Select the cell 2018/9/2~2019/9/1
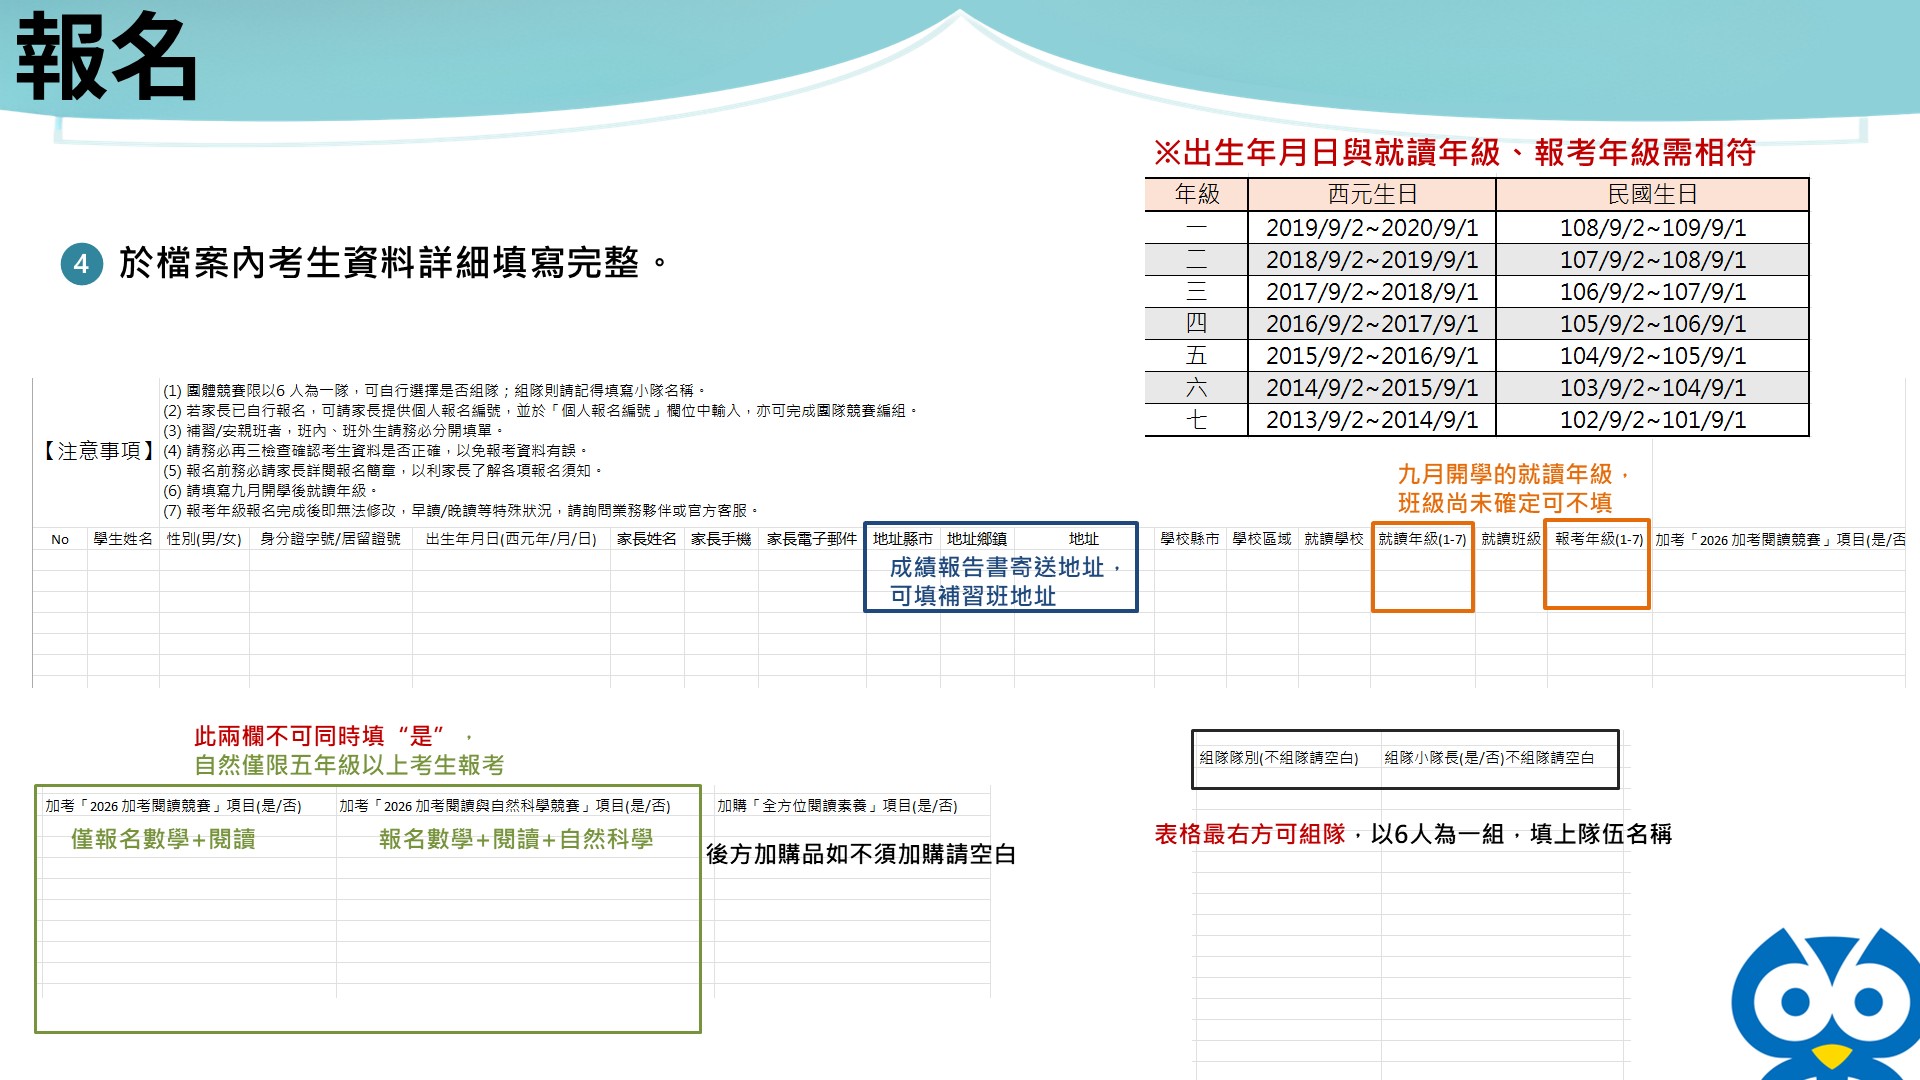The height and width of the screenshot is (1080, 1920). point(1372,259)
